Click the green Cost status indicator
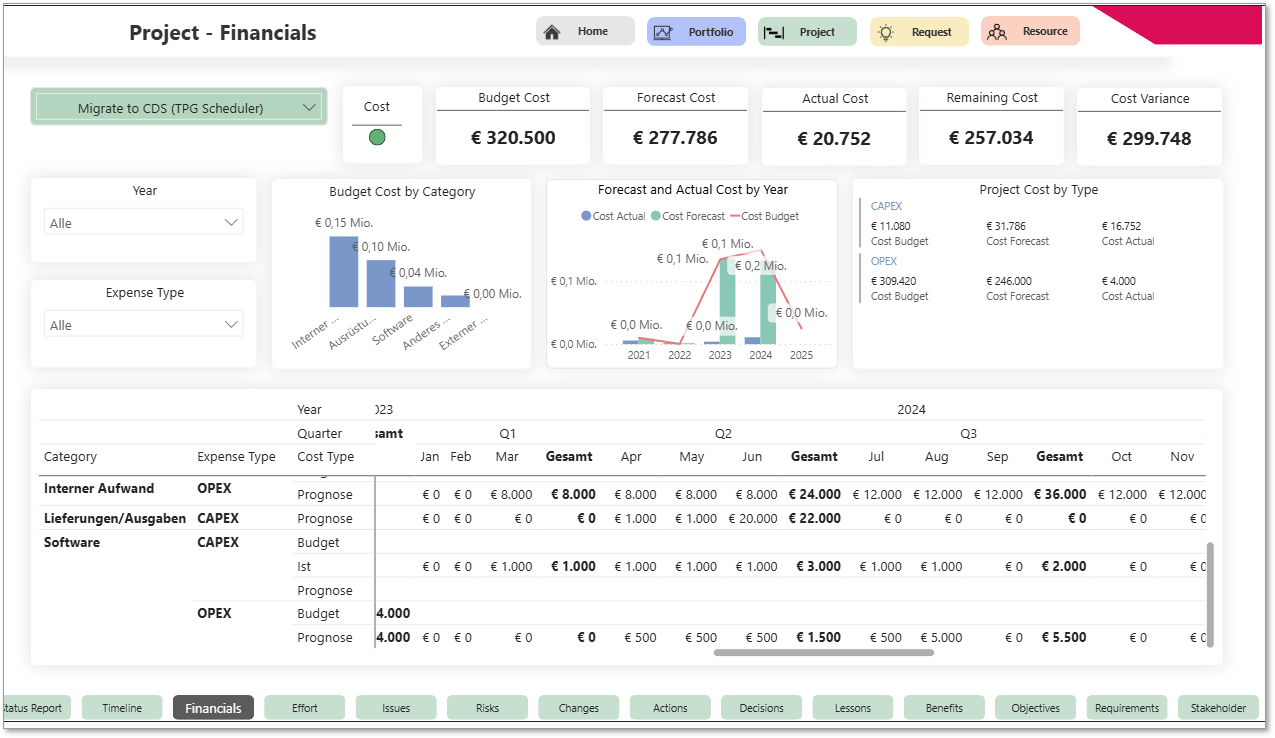This screenshot has height=738, width=1275. [377, 137]
